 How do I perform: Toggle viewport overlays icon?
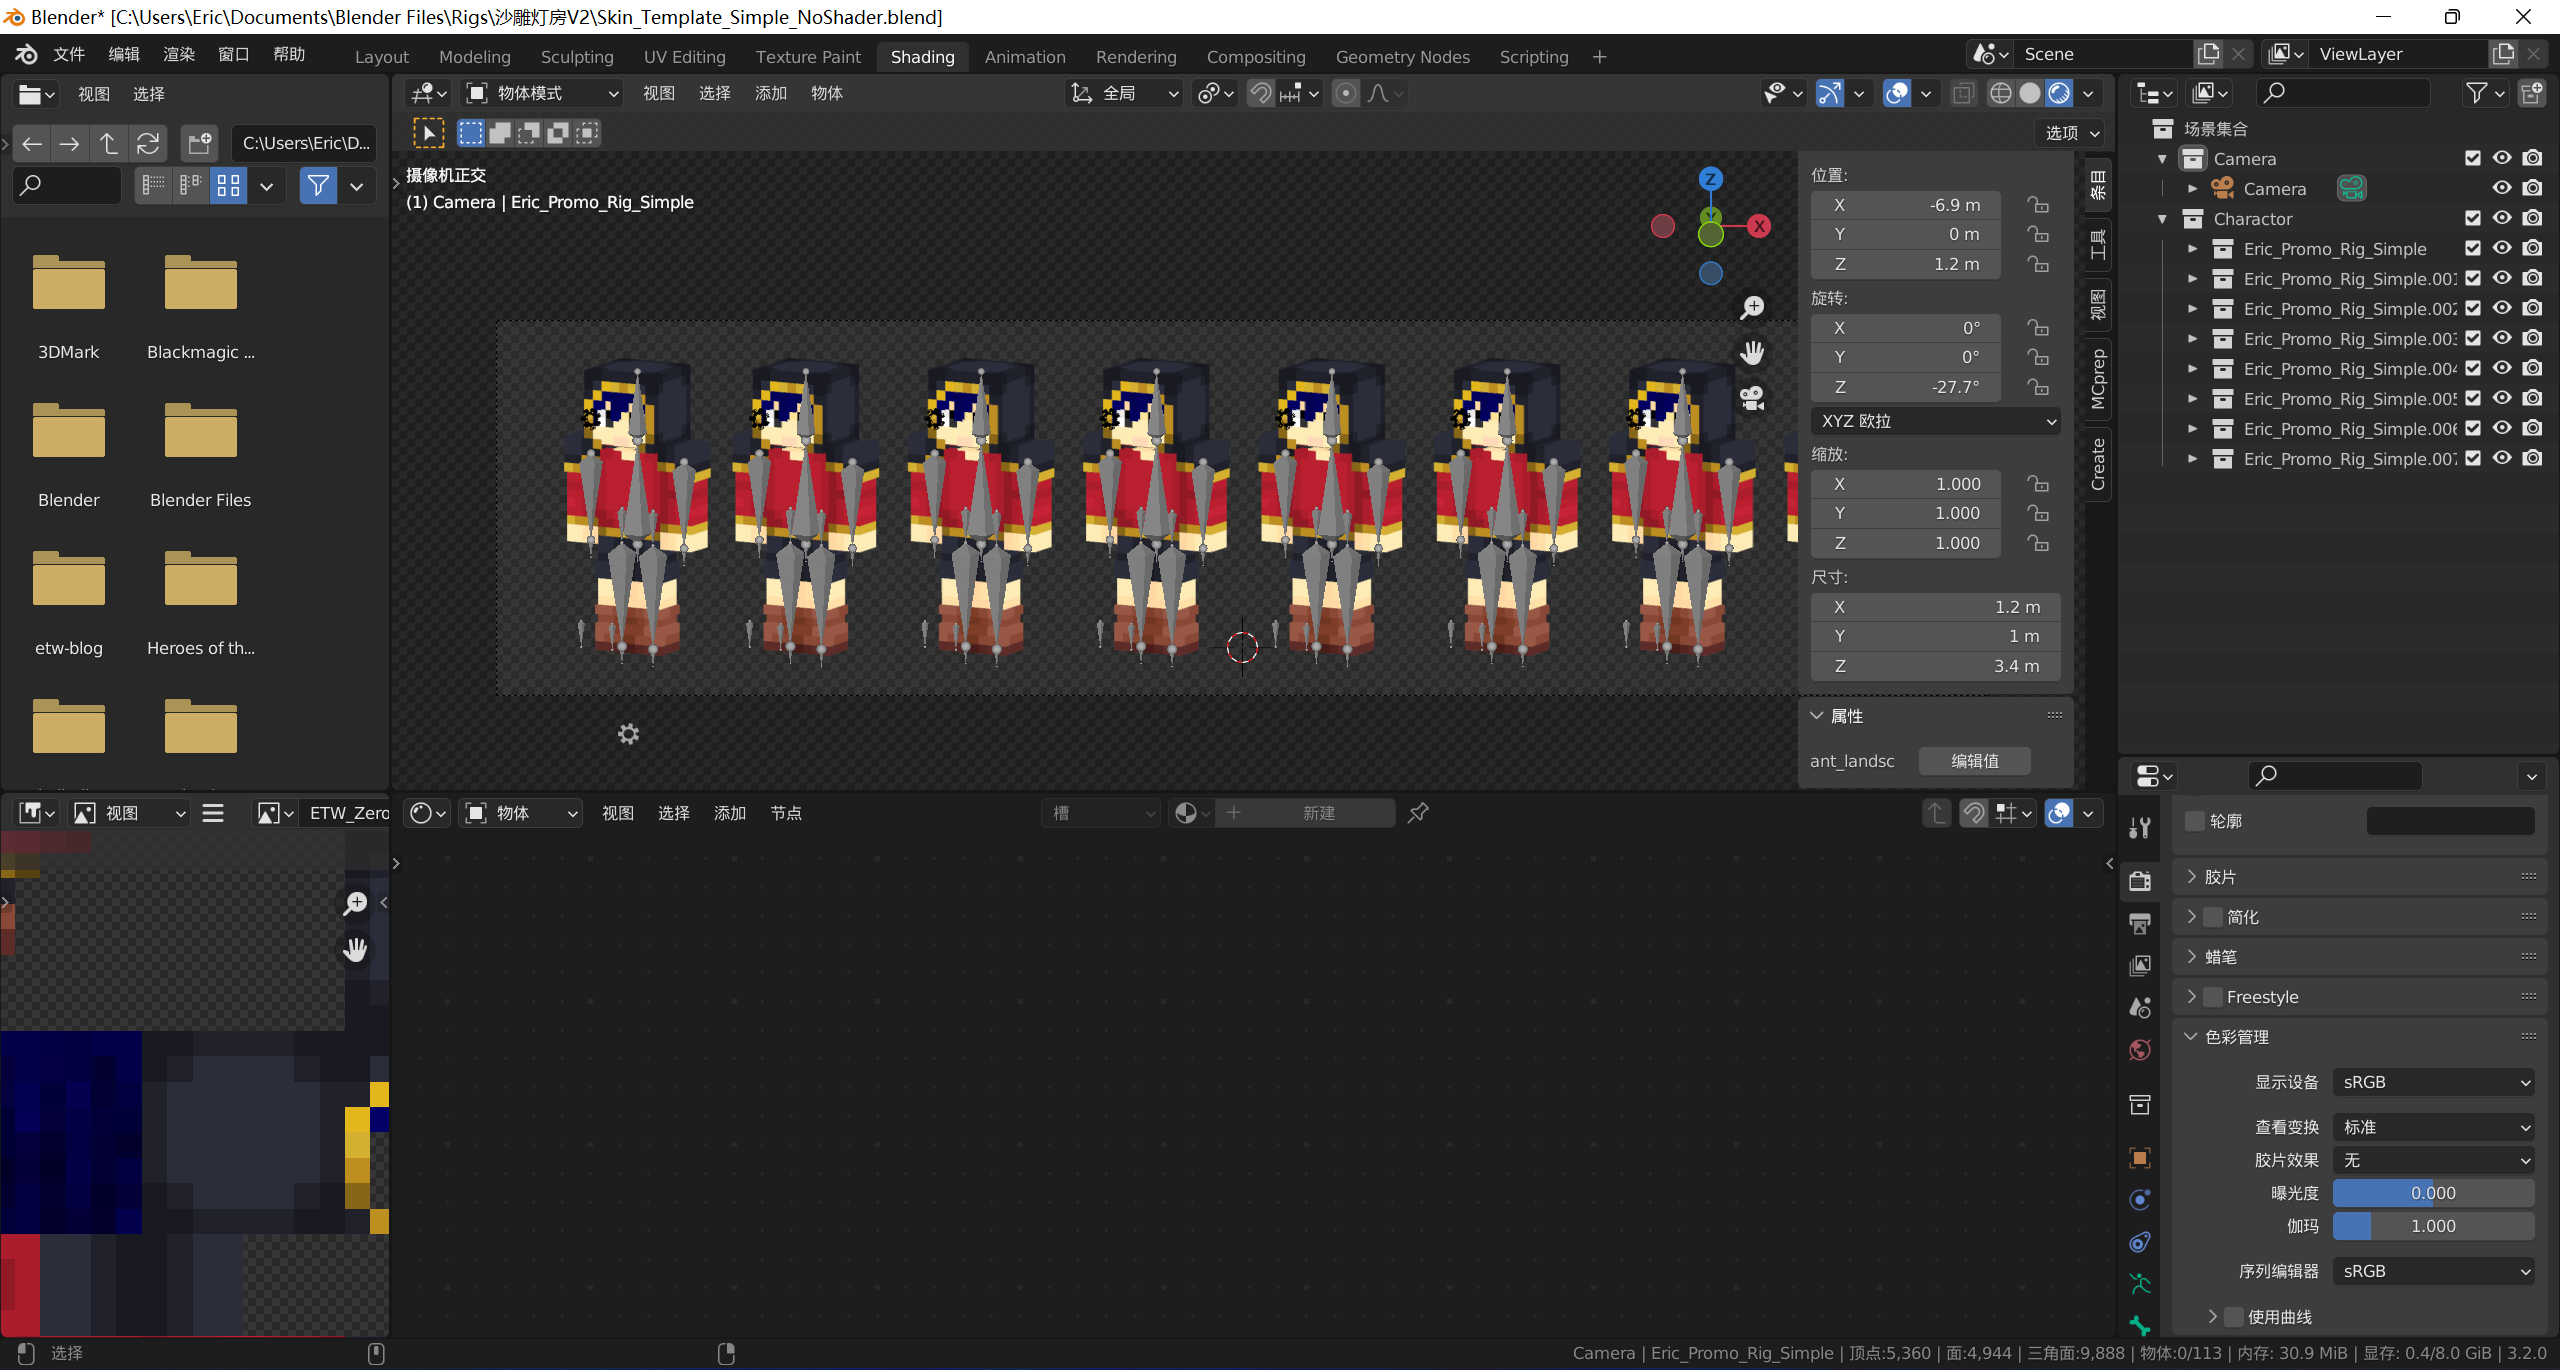tap(1897, 93)
